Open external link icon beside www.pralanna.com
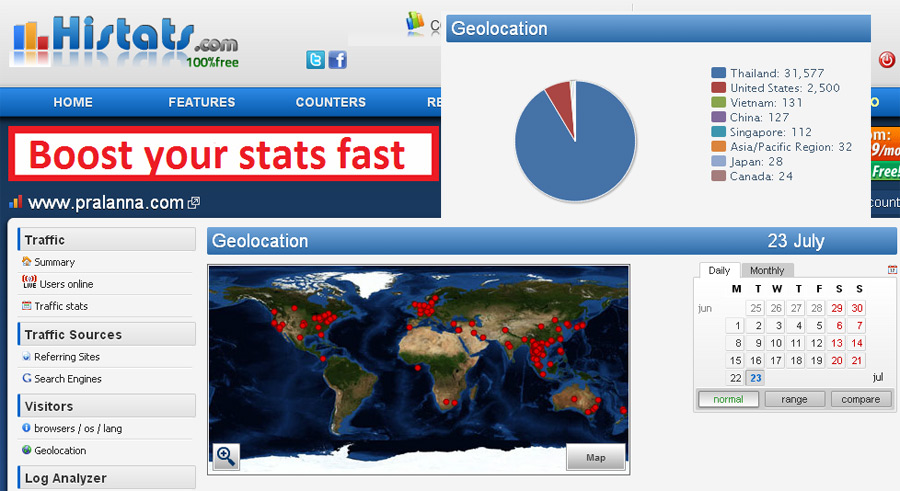Viewport: 900px width, 491px height. 194,202
